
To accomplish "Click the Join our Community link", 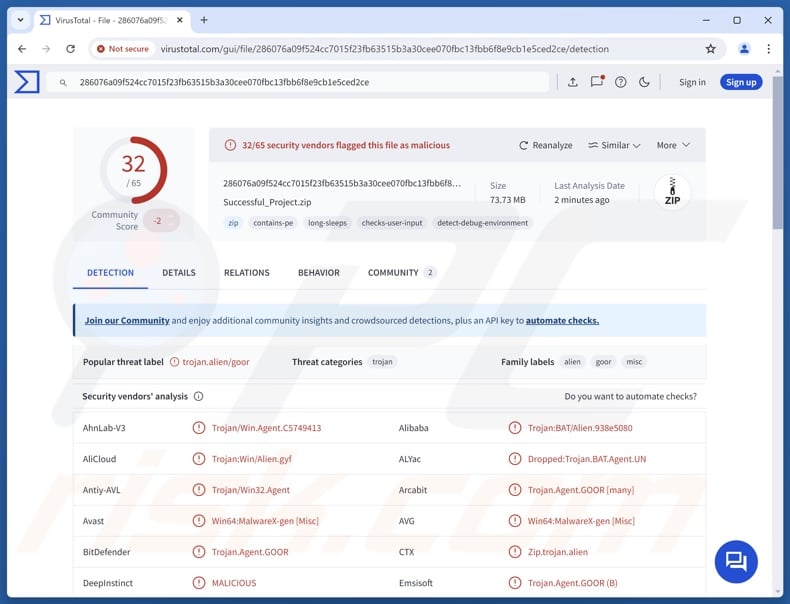I will coord(127,321).
